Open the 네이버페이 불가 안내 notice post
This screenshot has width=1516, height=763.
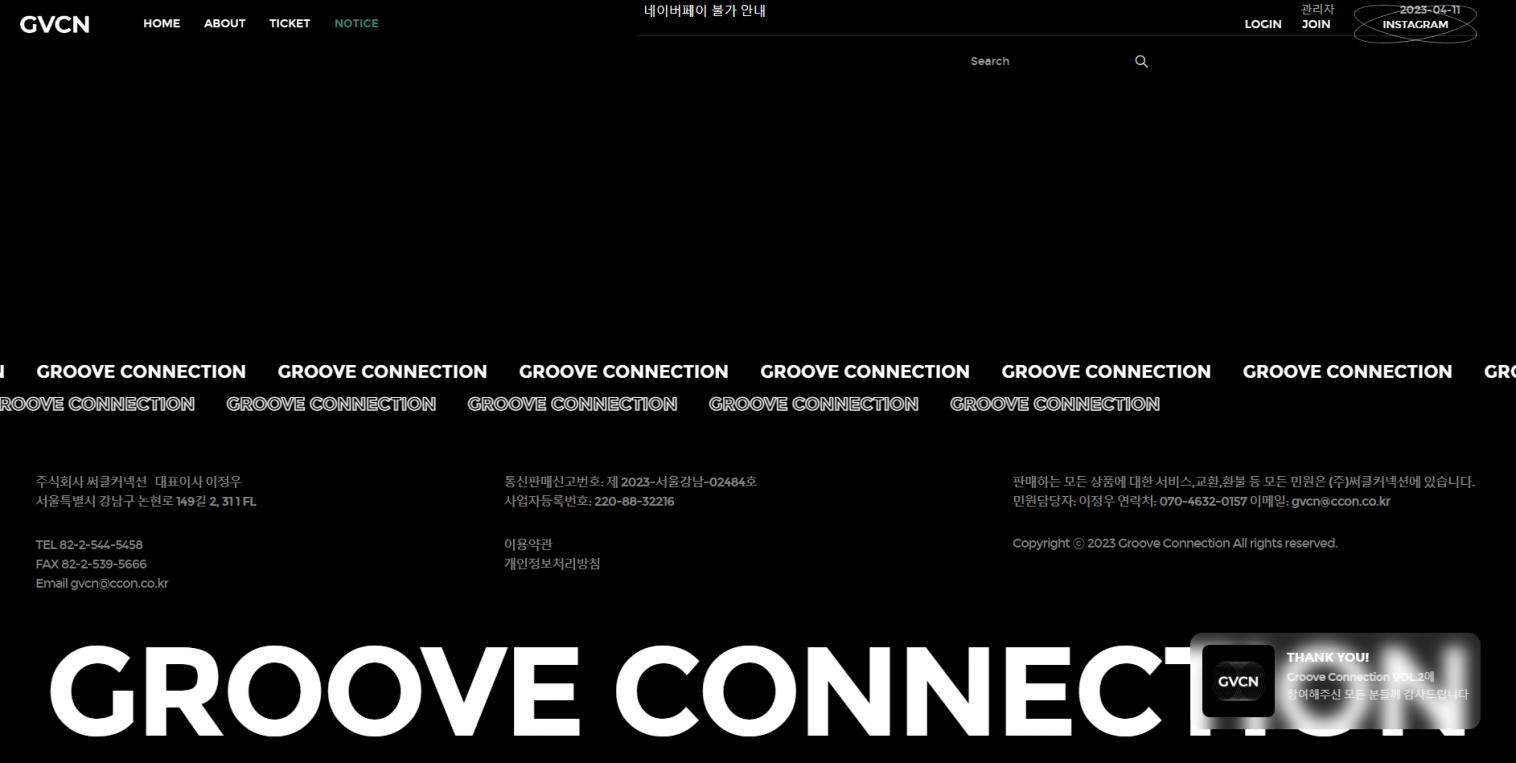pyautogui.click(x=705, y=11)
